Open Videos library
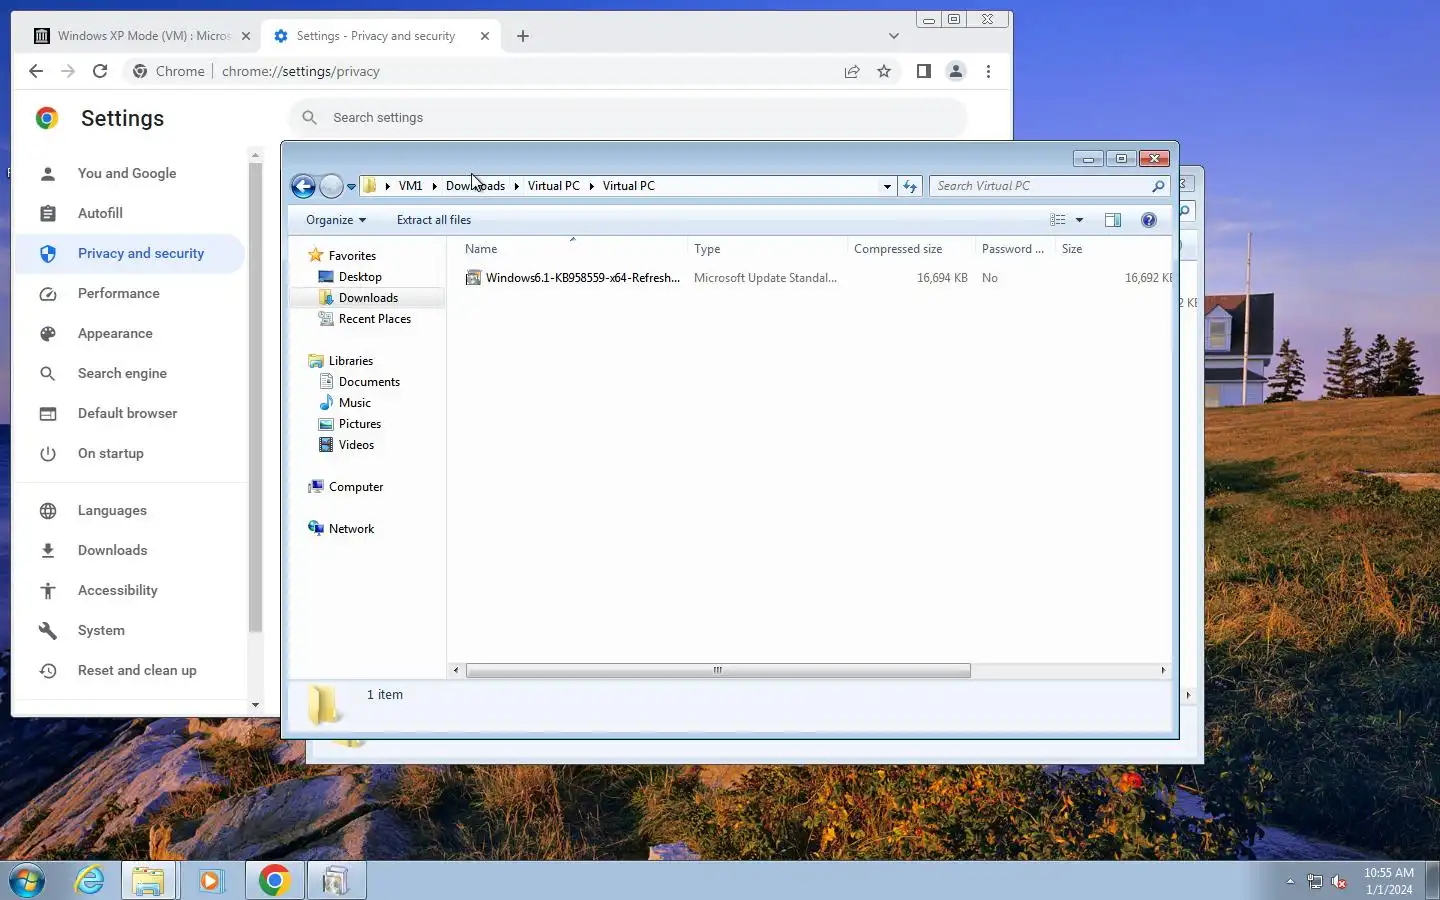Image resolution: width=1440 pixels, height=900 pixels. click(x=356, y=445)
